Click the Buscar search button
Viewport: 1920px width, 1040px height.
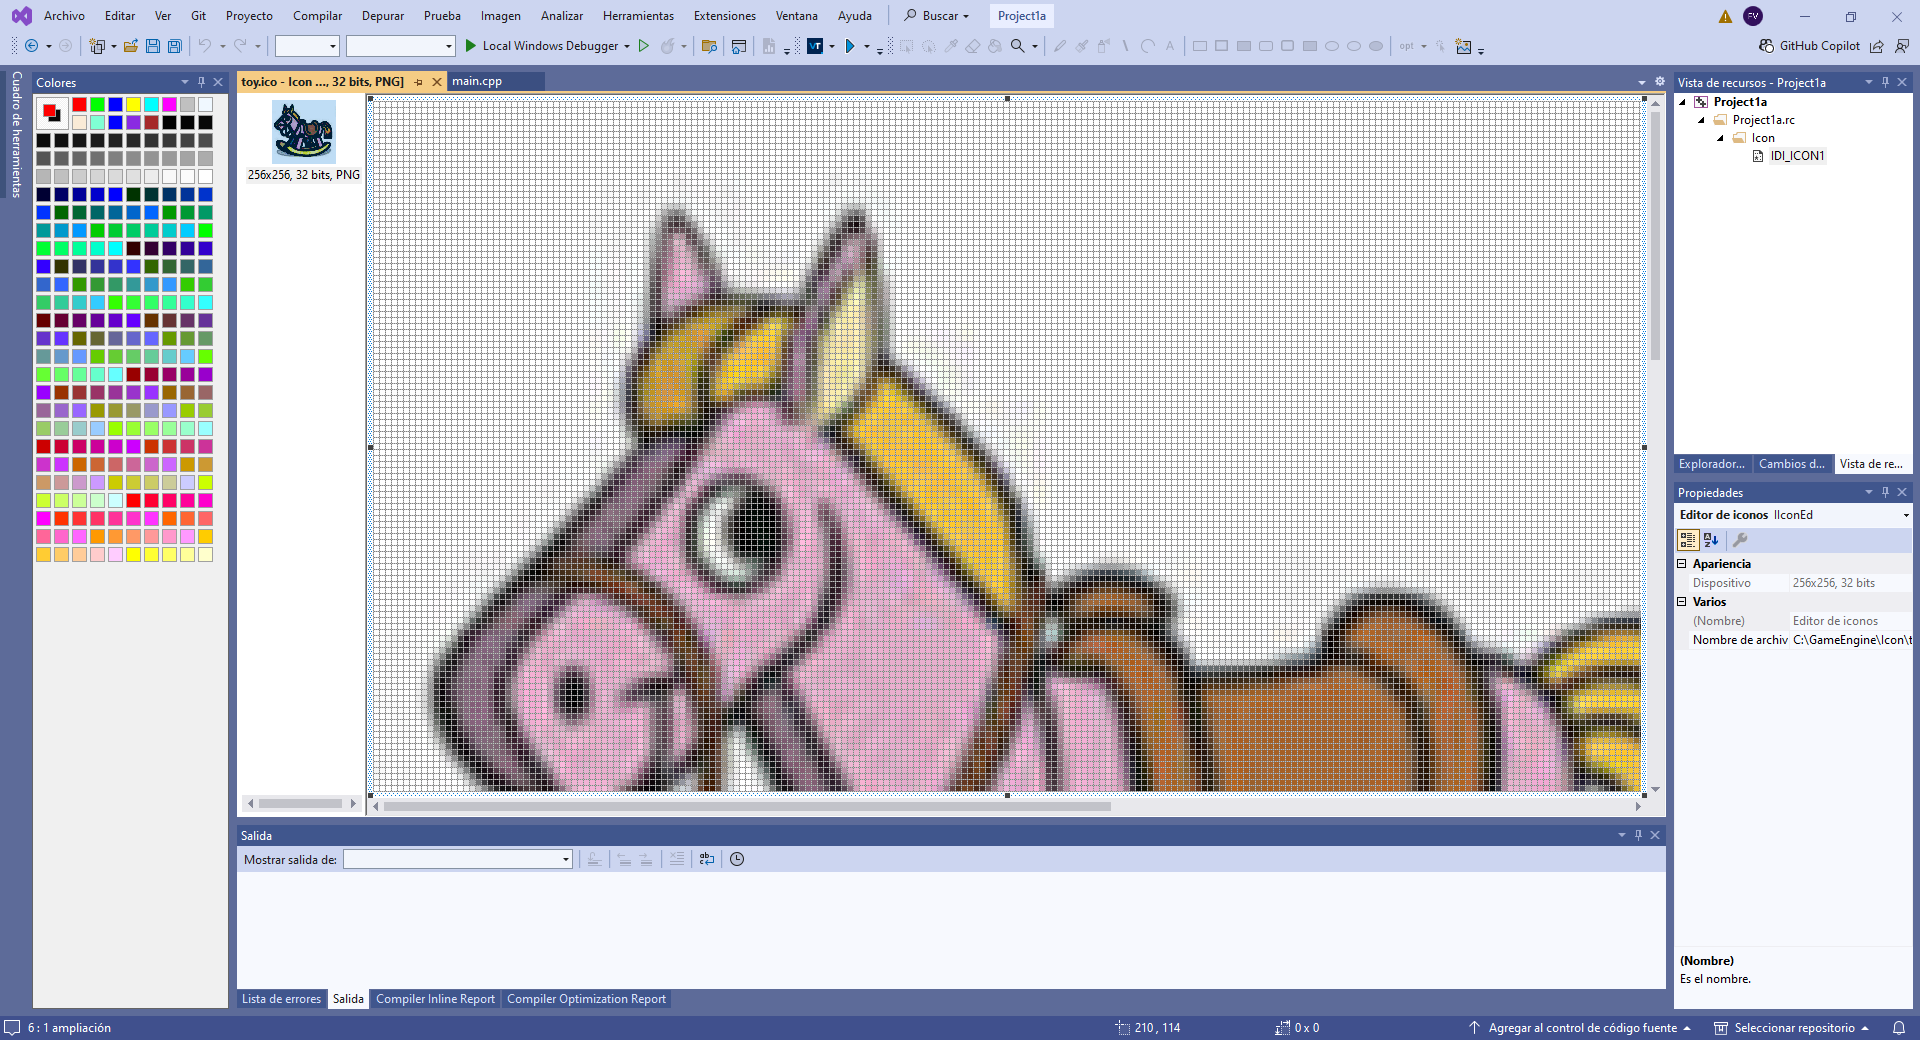pos(936,16)
